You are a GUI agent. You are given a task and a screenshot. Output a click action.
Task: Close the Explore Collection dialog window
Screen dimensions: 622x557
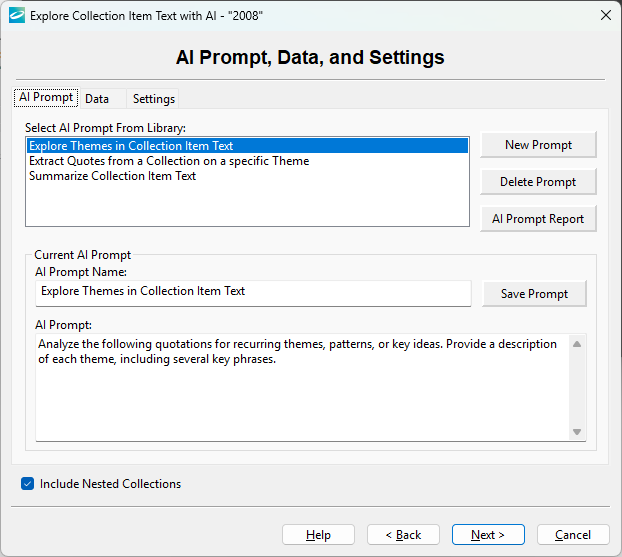pyautogui.click(x=605, y=15)
